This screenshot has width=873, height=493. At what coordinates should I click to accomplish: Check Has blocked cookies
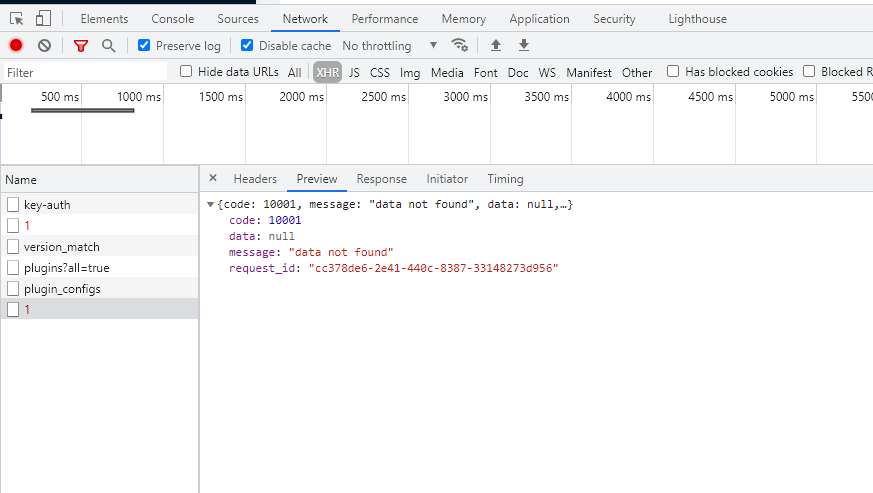673,71
